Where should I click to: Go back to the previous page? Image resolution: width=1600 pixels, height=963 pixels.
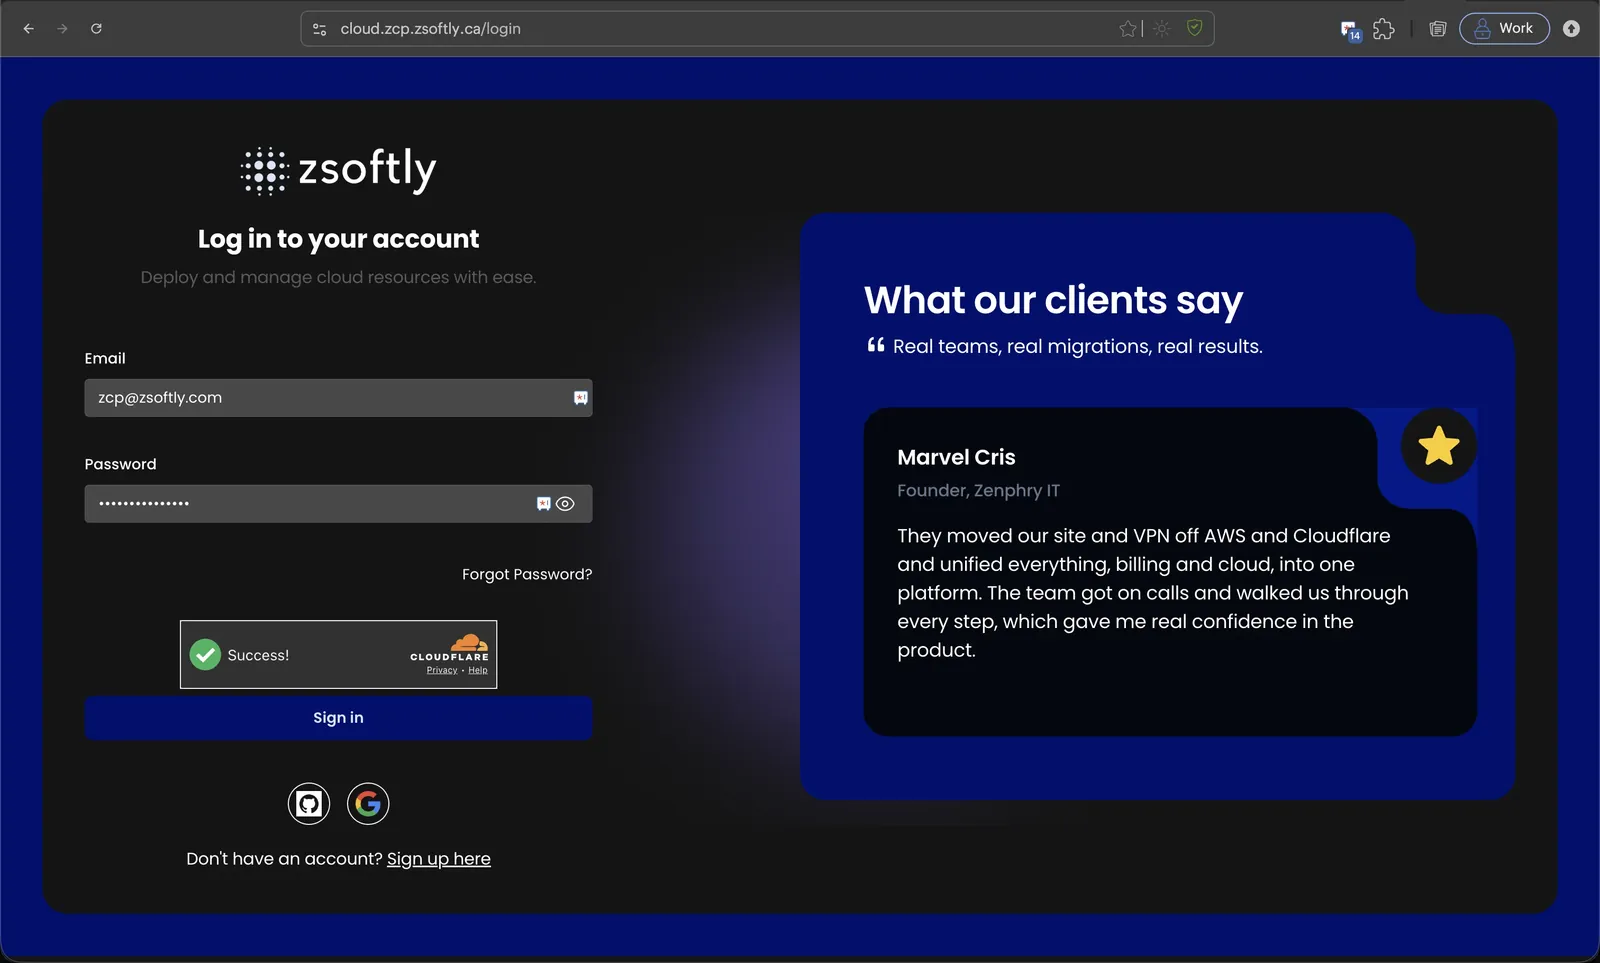tap(29, 29)
